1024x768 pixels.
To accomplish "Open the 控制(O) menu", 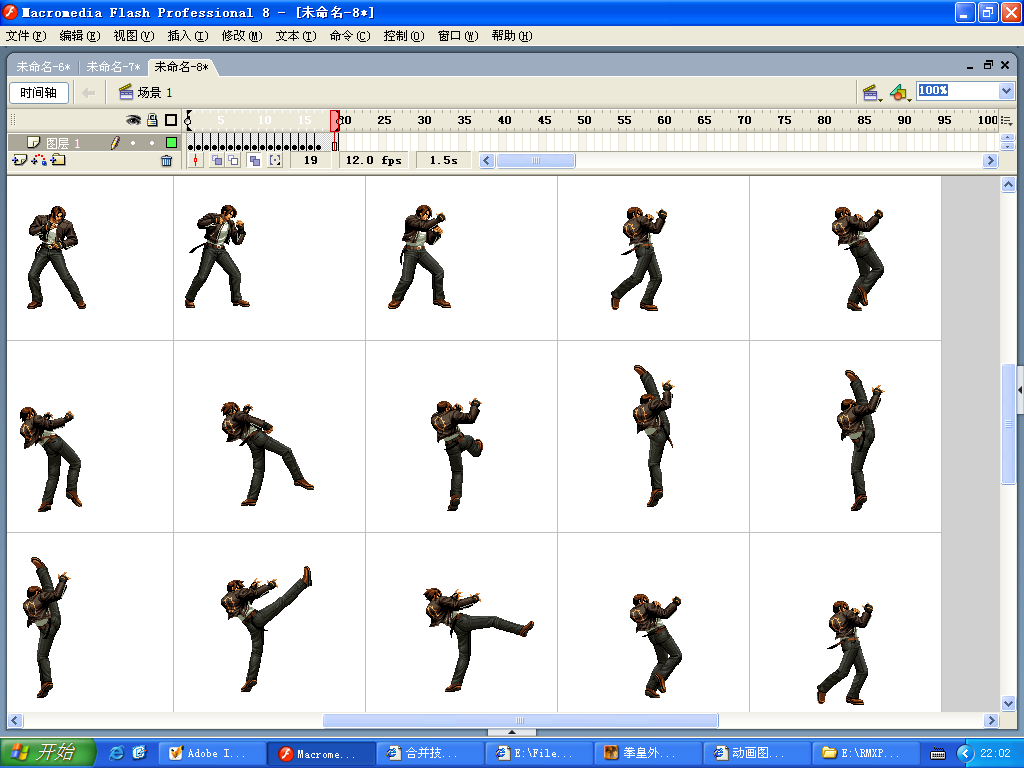I will tap(404, 36).
